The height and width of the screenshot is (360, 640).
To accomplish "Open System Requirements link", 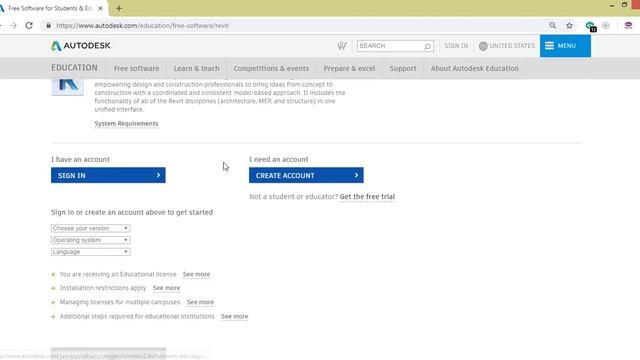I will tap(126, 123).
